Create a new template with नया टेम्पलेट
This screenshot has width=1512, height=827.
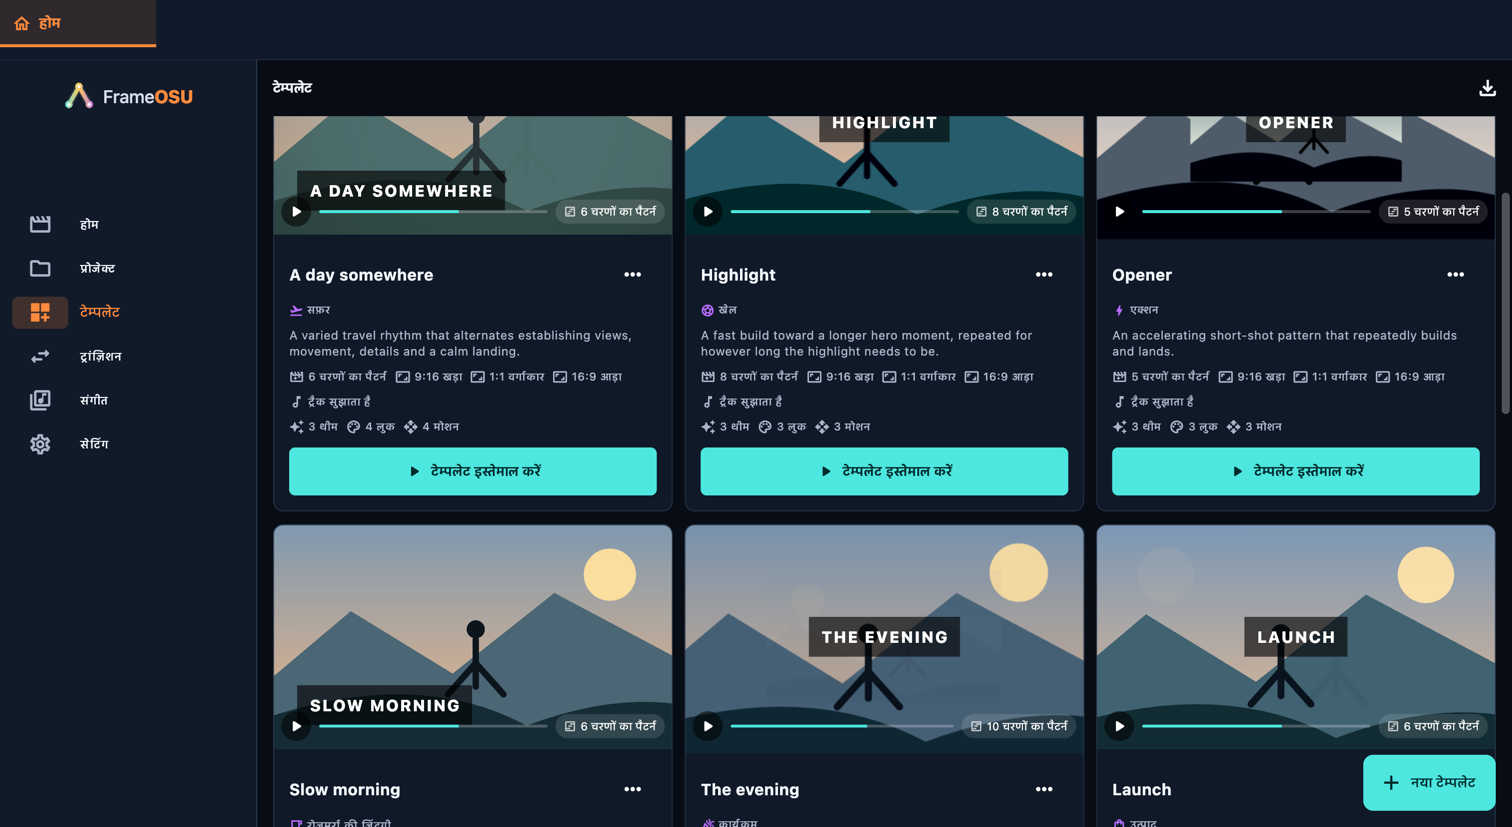pyautogui.click(x=1429, y=783)
